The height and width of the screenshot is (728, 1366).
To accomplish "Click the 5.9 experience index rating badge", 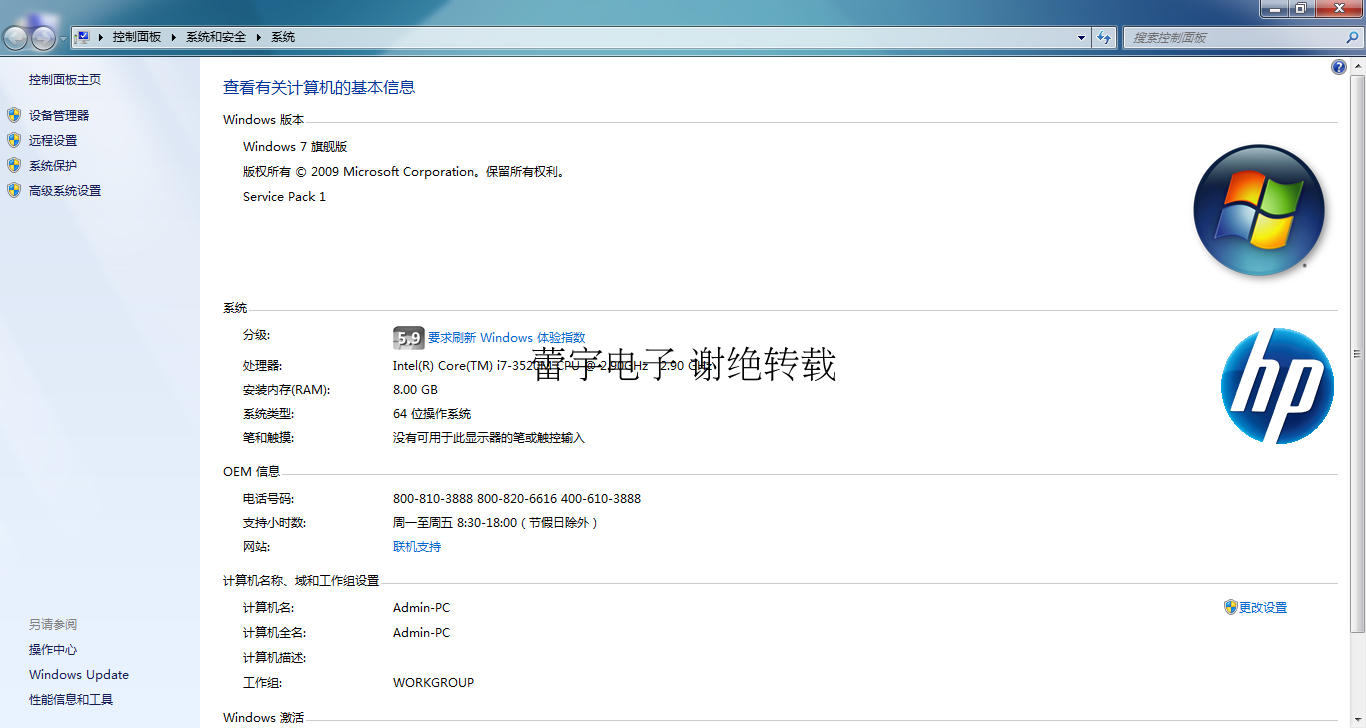I will tap(409, 338).
